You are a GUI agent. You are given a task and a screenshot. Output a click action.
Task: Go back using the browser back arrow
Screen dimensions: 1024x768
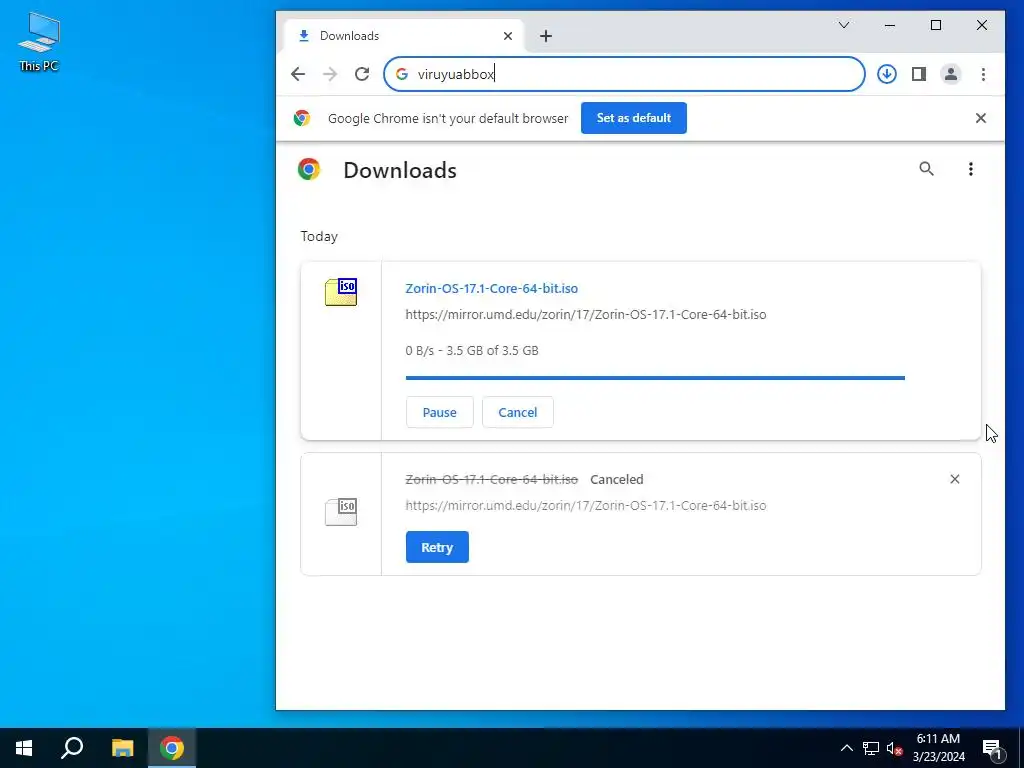coord(298,74)
